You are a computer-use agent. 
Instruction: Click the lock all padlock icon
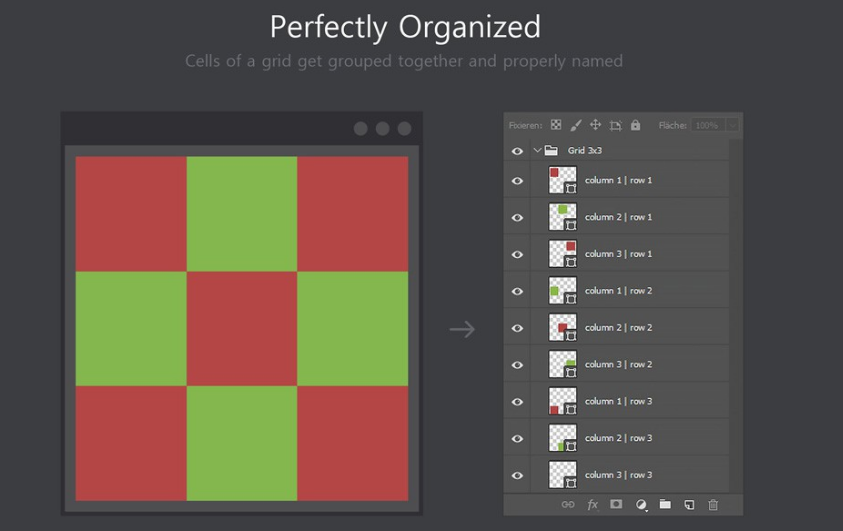[635, 125]
